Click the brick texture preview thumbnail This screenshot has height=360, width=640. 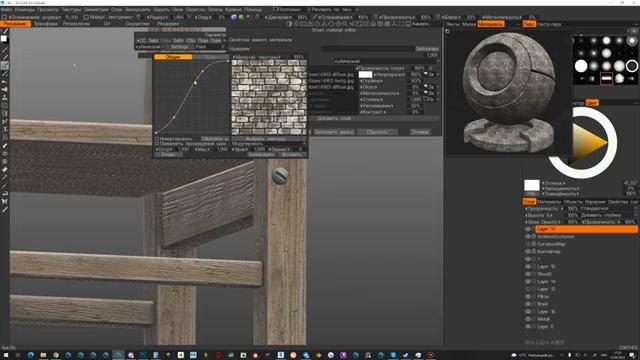tap(269, 98)
